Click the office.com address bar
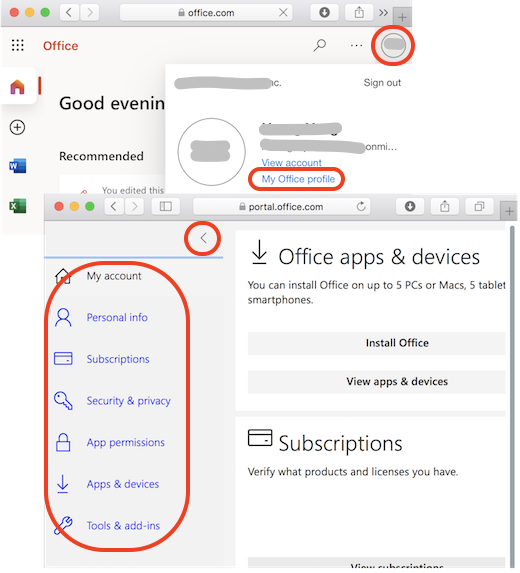The image size is (520, 573). (206, 13)
